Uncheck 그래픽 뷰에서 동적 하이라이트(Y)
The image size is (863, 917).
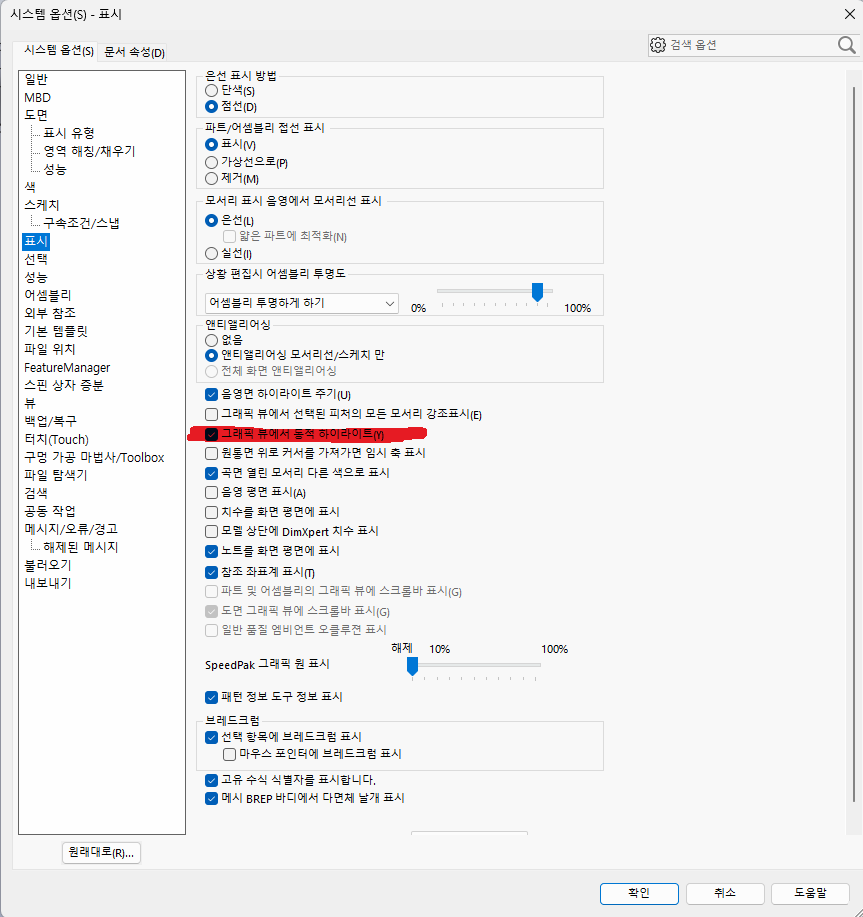(211, 434)
